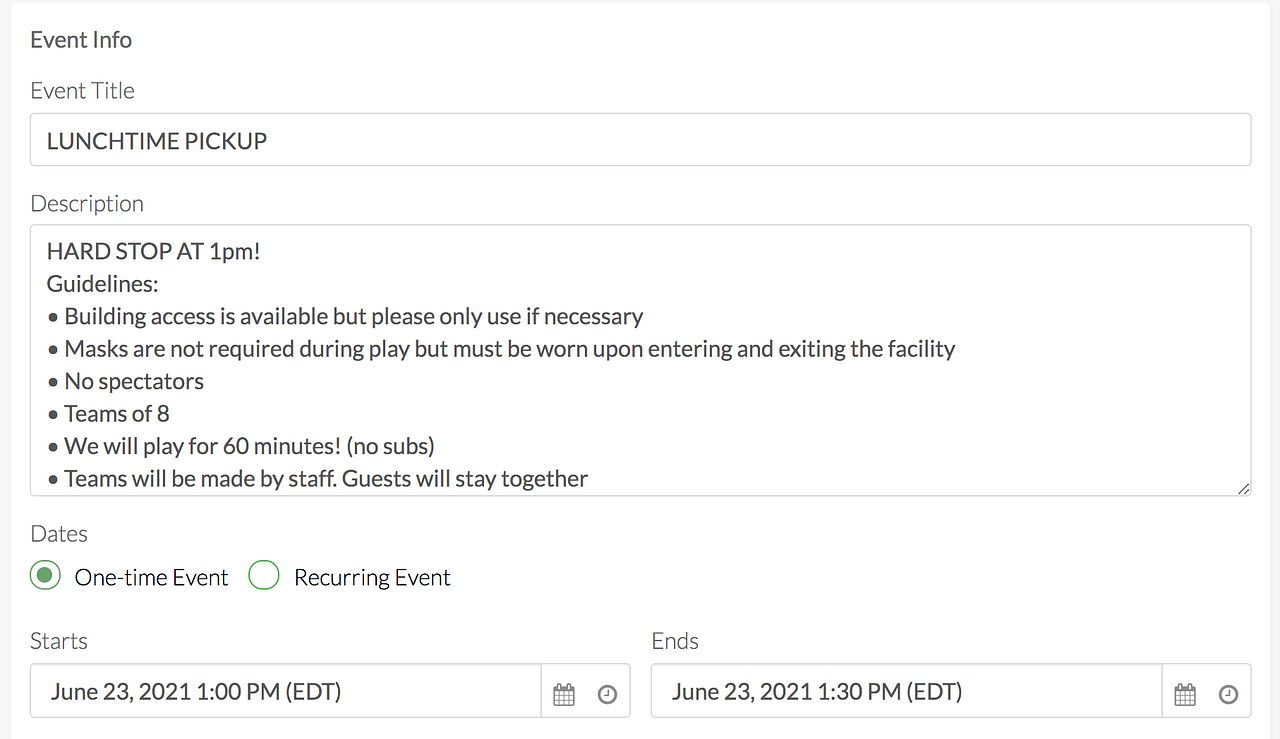Screen dimensions: 1280x739
Task: Place cursor on "HARD STOP AT 1pm!" line
Action: 154,251
